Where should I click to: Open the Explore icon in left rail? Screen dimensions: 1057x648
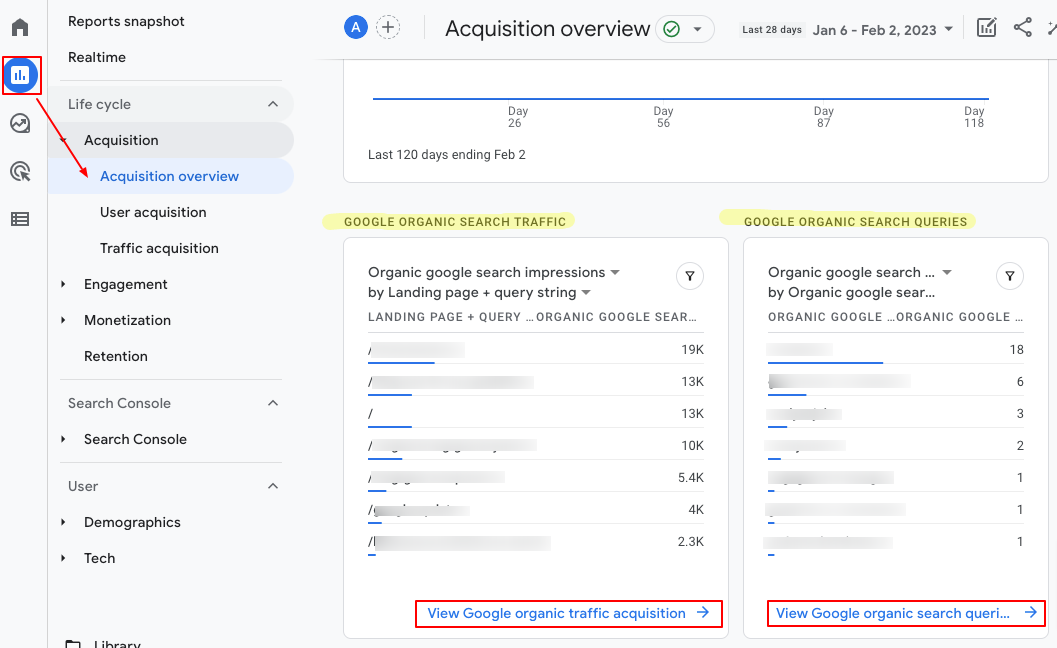[x=20, y=123]
